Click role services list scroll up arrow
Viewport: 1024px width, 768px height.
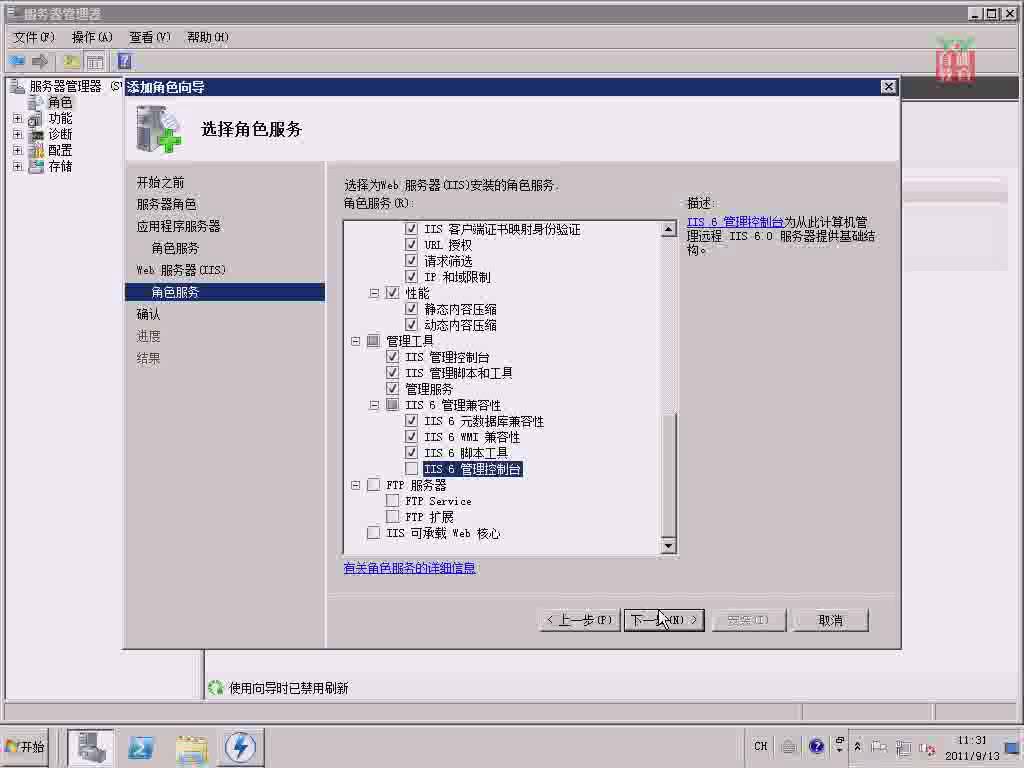pos(668,229)
